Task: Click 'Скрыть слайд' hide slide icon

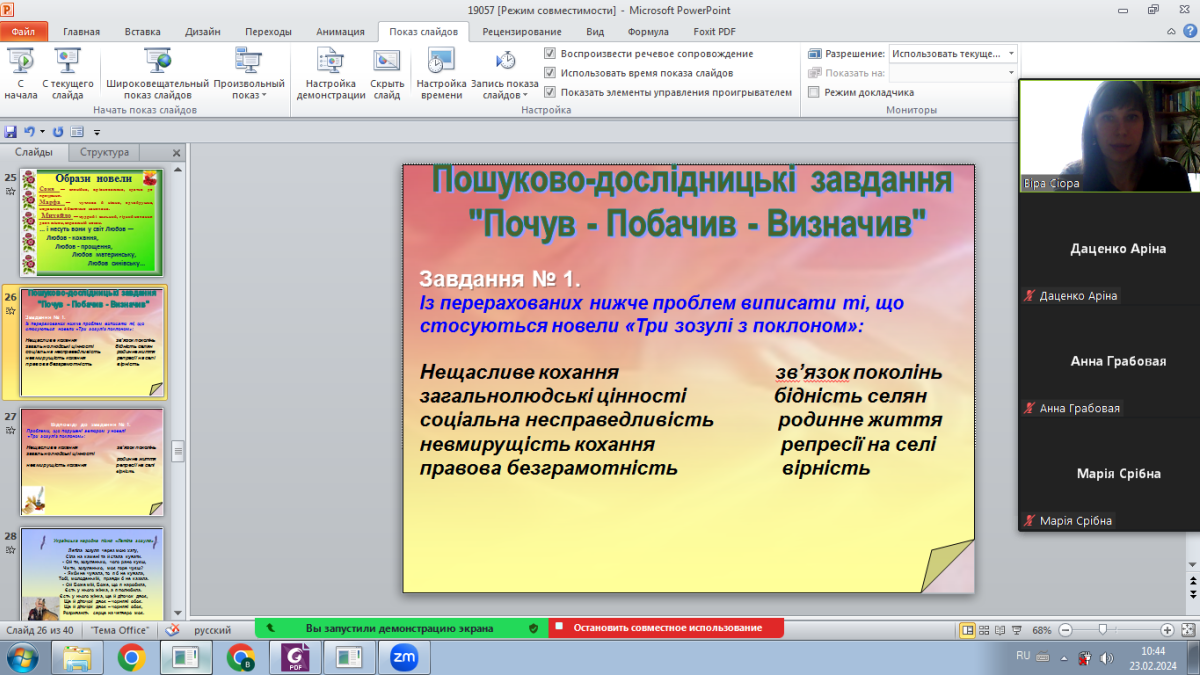Action: coord(387,62)
